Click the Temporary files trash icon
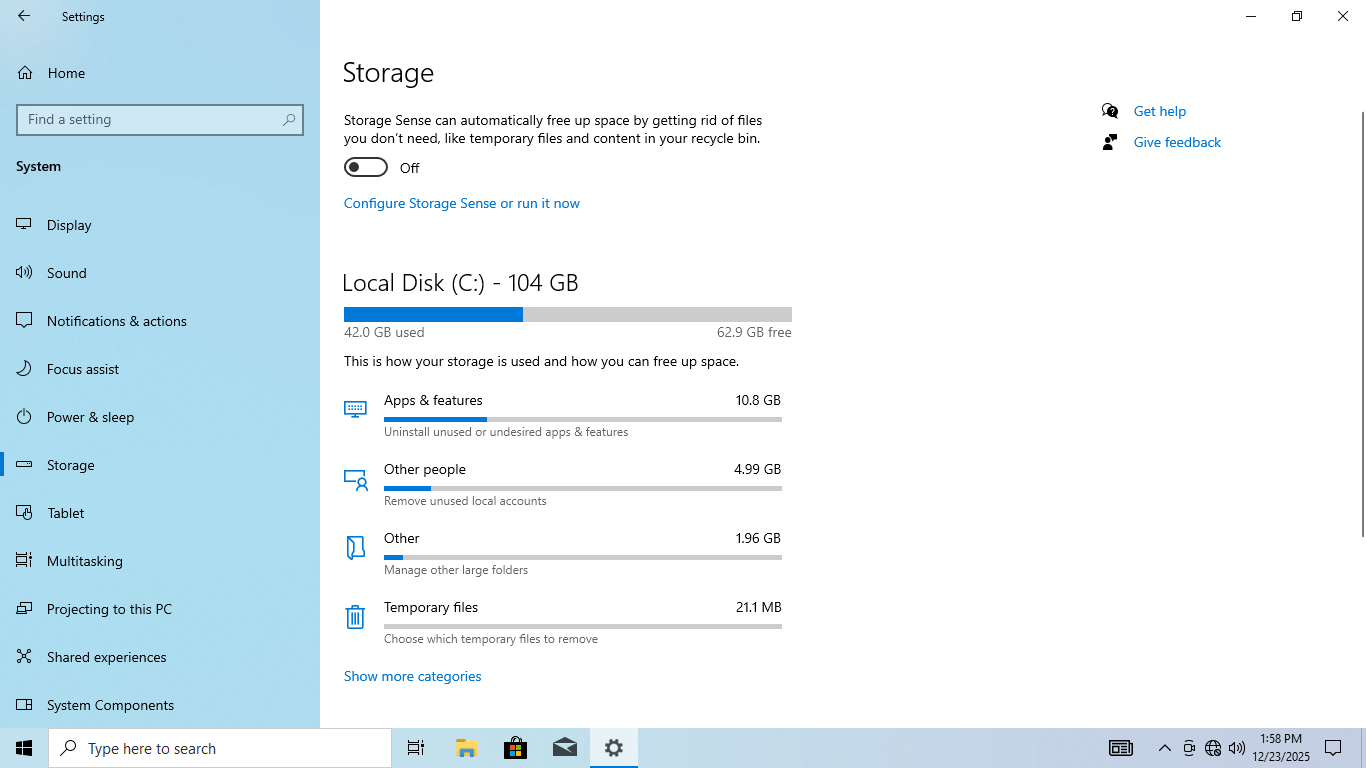Image resolution: width=1366 pixels, height=768 pixels. [355, 617]
